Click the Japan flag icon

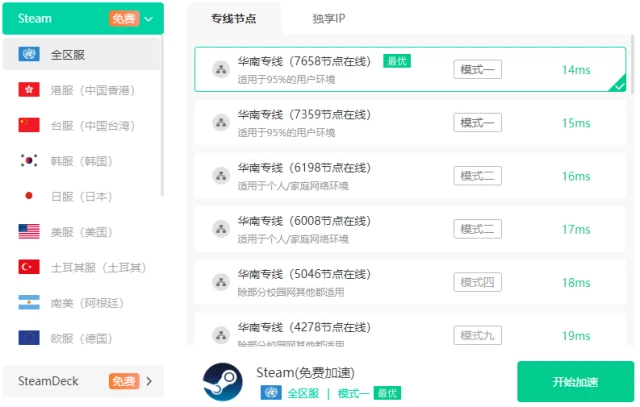[x=29, y=196]
